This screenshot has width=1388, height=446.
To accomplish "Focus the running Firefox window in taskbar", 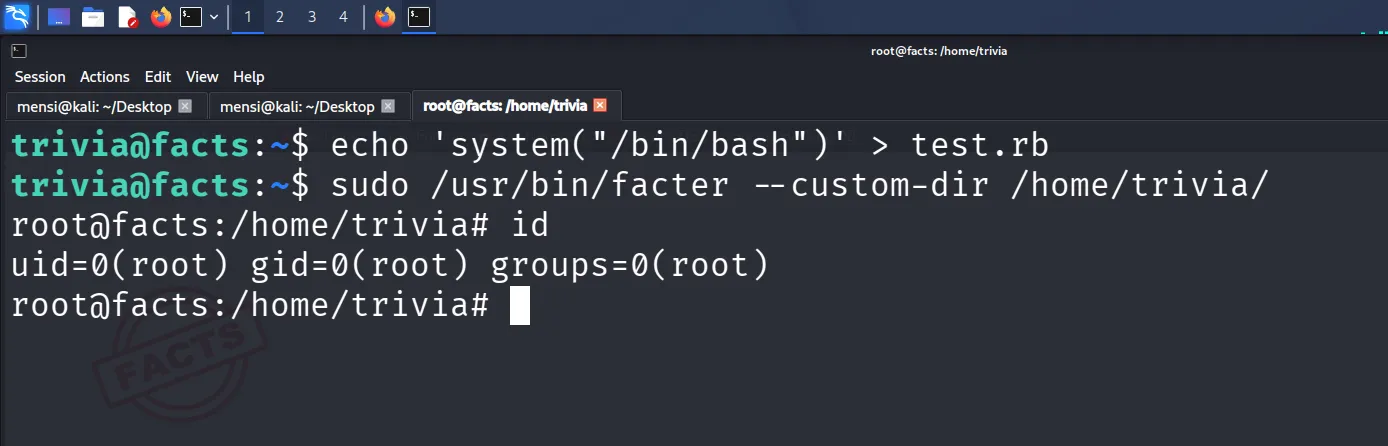I will click(385, 17).
